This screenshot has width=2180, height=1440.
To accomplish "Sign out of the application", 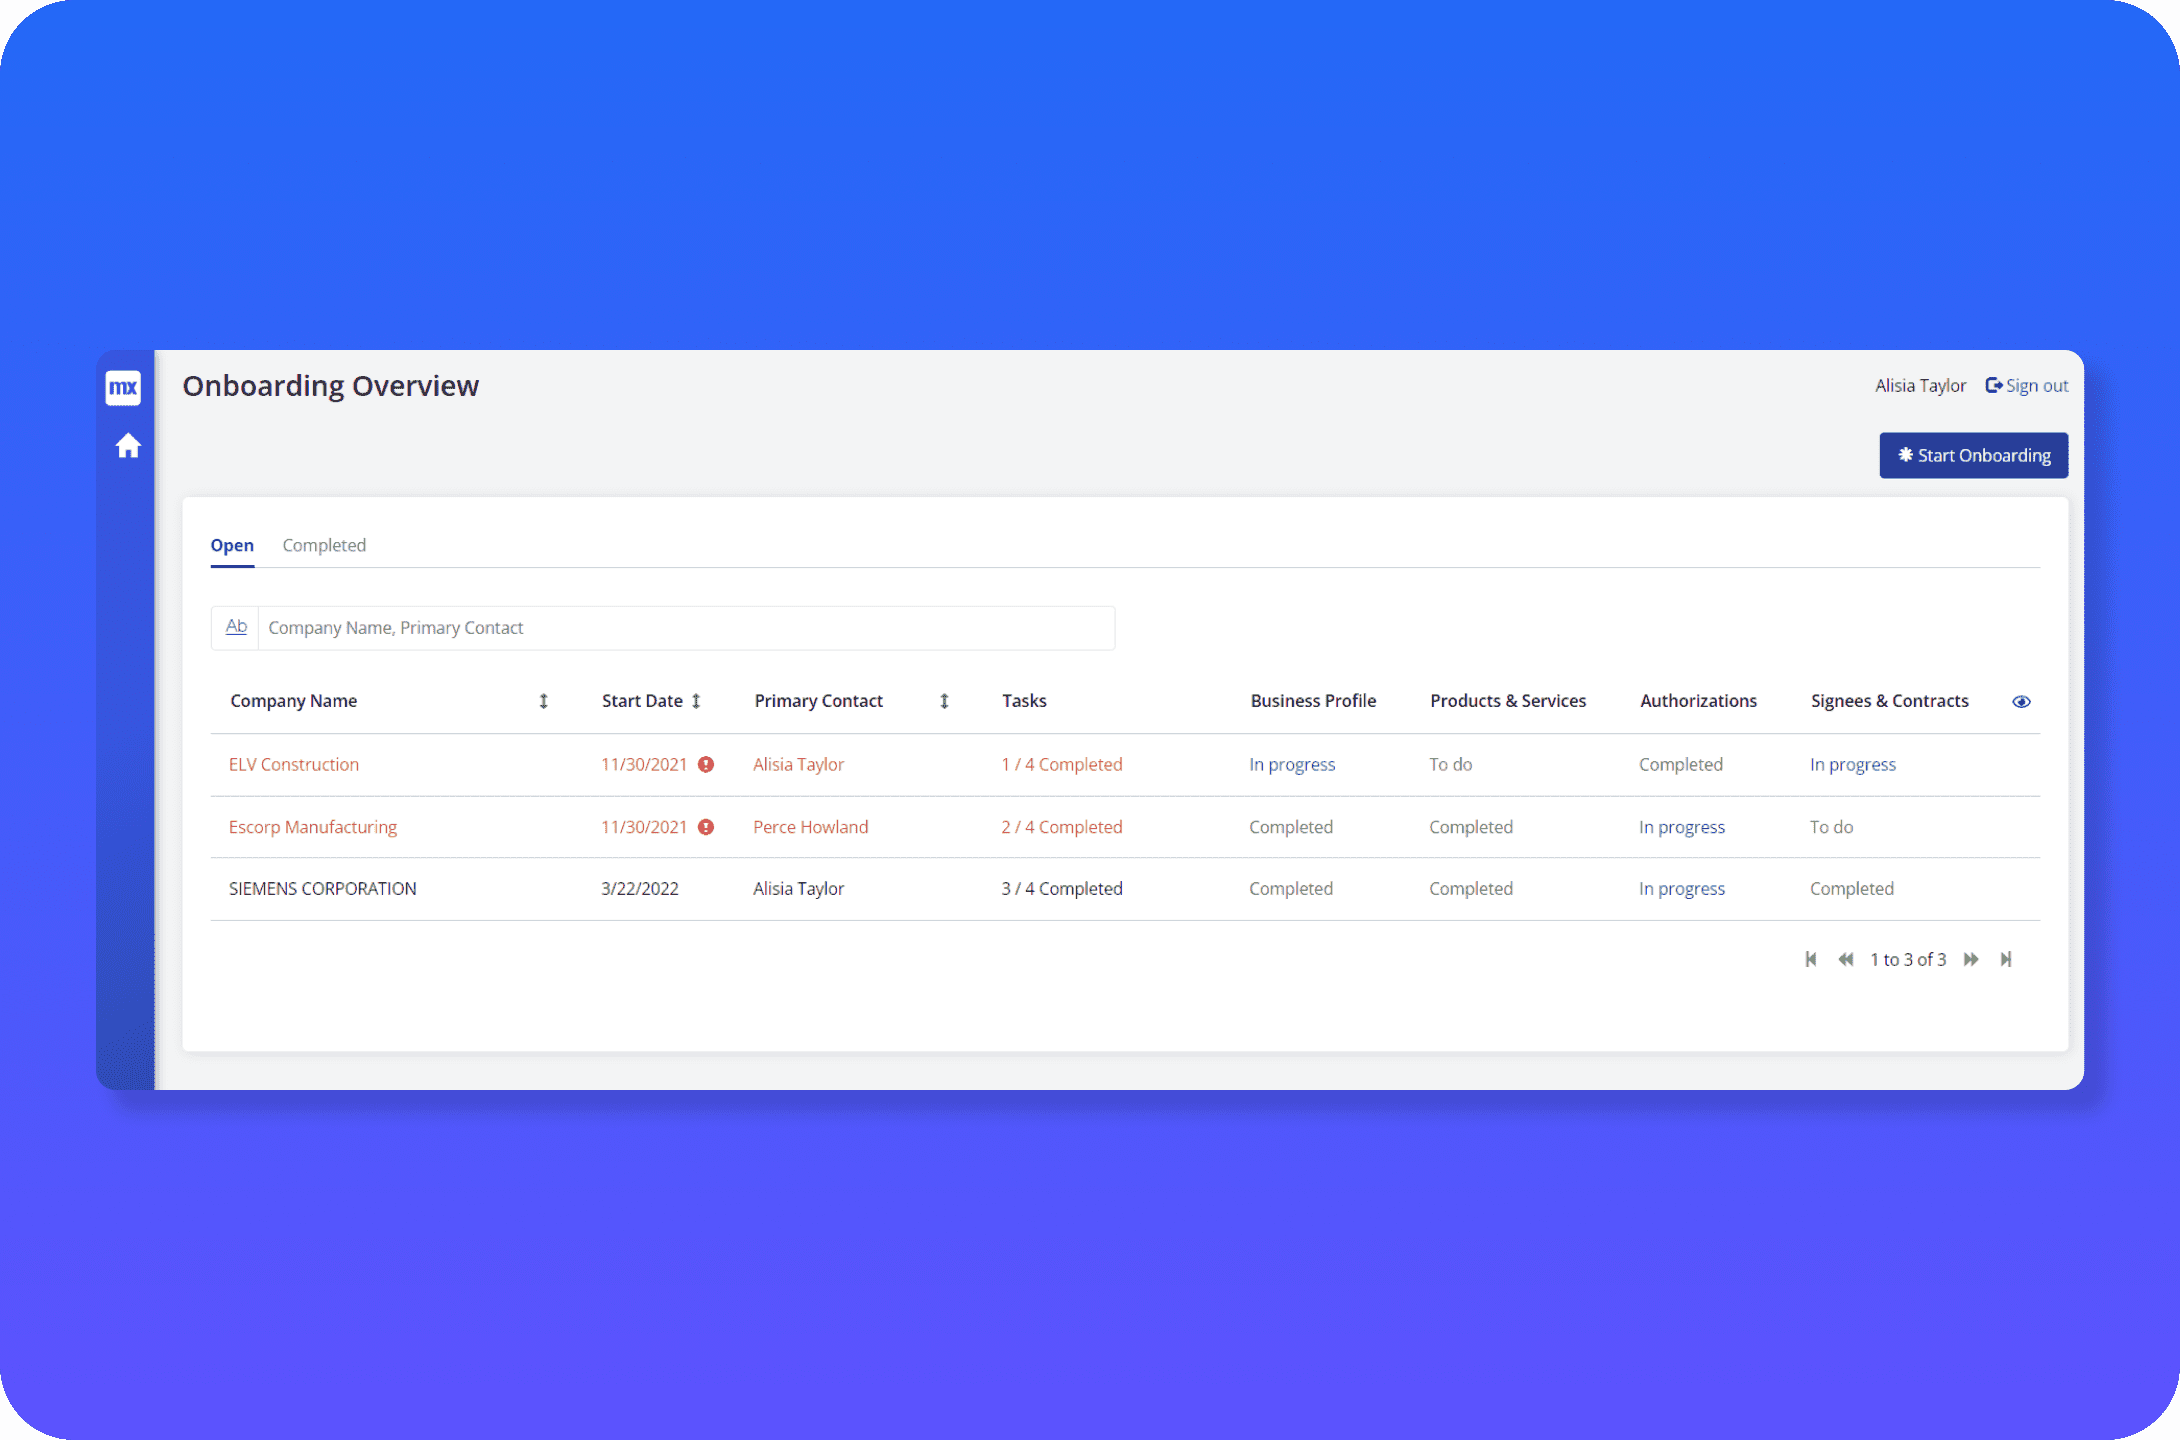I will pos(2027,386).
